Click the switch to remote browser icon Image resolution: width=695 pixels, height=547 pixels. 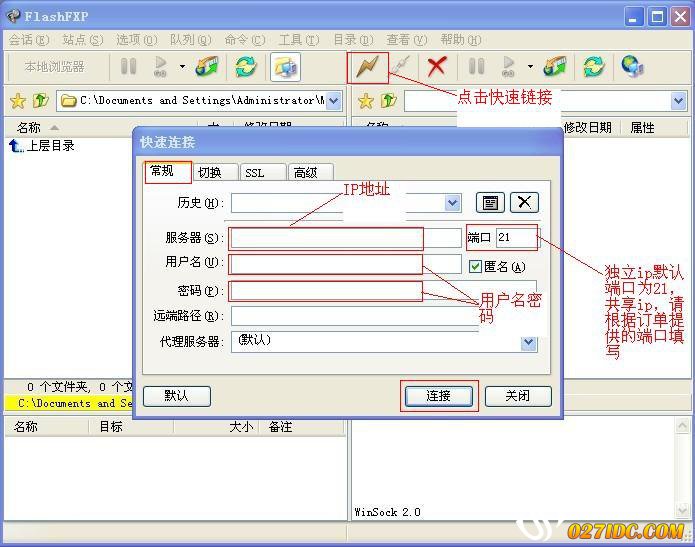[x=285, y=67]
